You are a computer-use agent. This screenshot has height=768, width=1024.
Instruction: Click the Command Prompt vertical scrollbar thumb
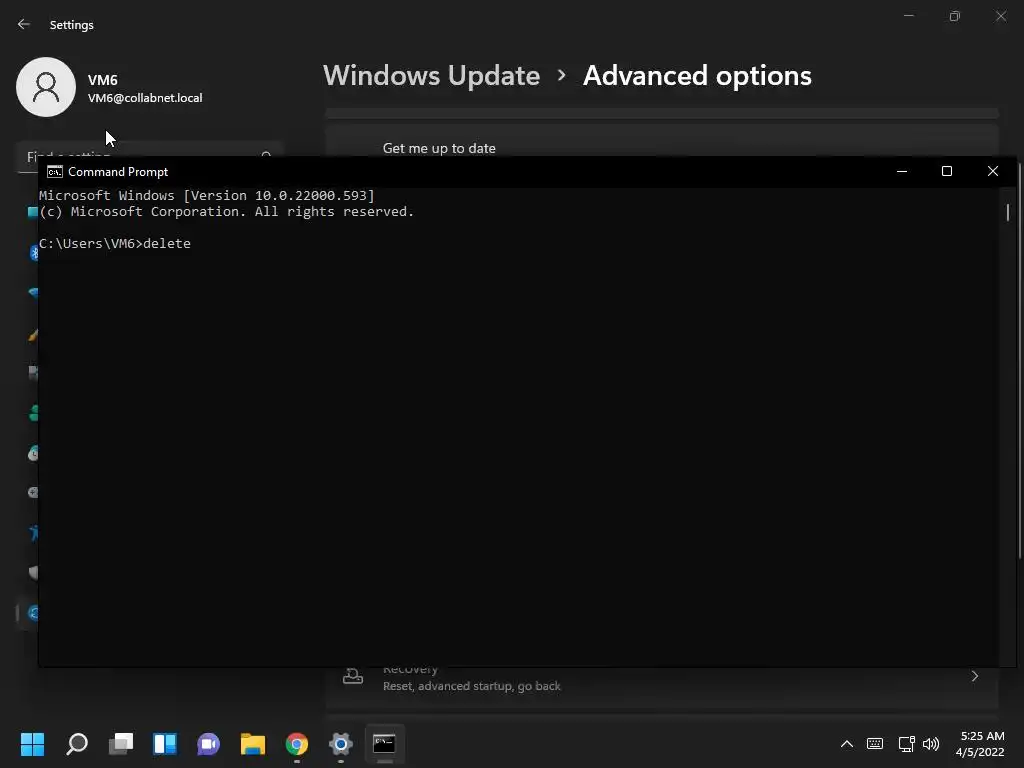1008,212
